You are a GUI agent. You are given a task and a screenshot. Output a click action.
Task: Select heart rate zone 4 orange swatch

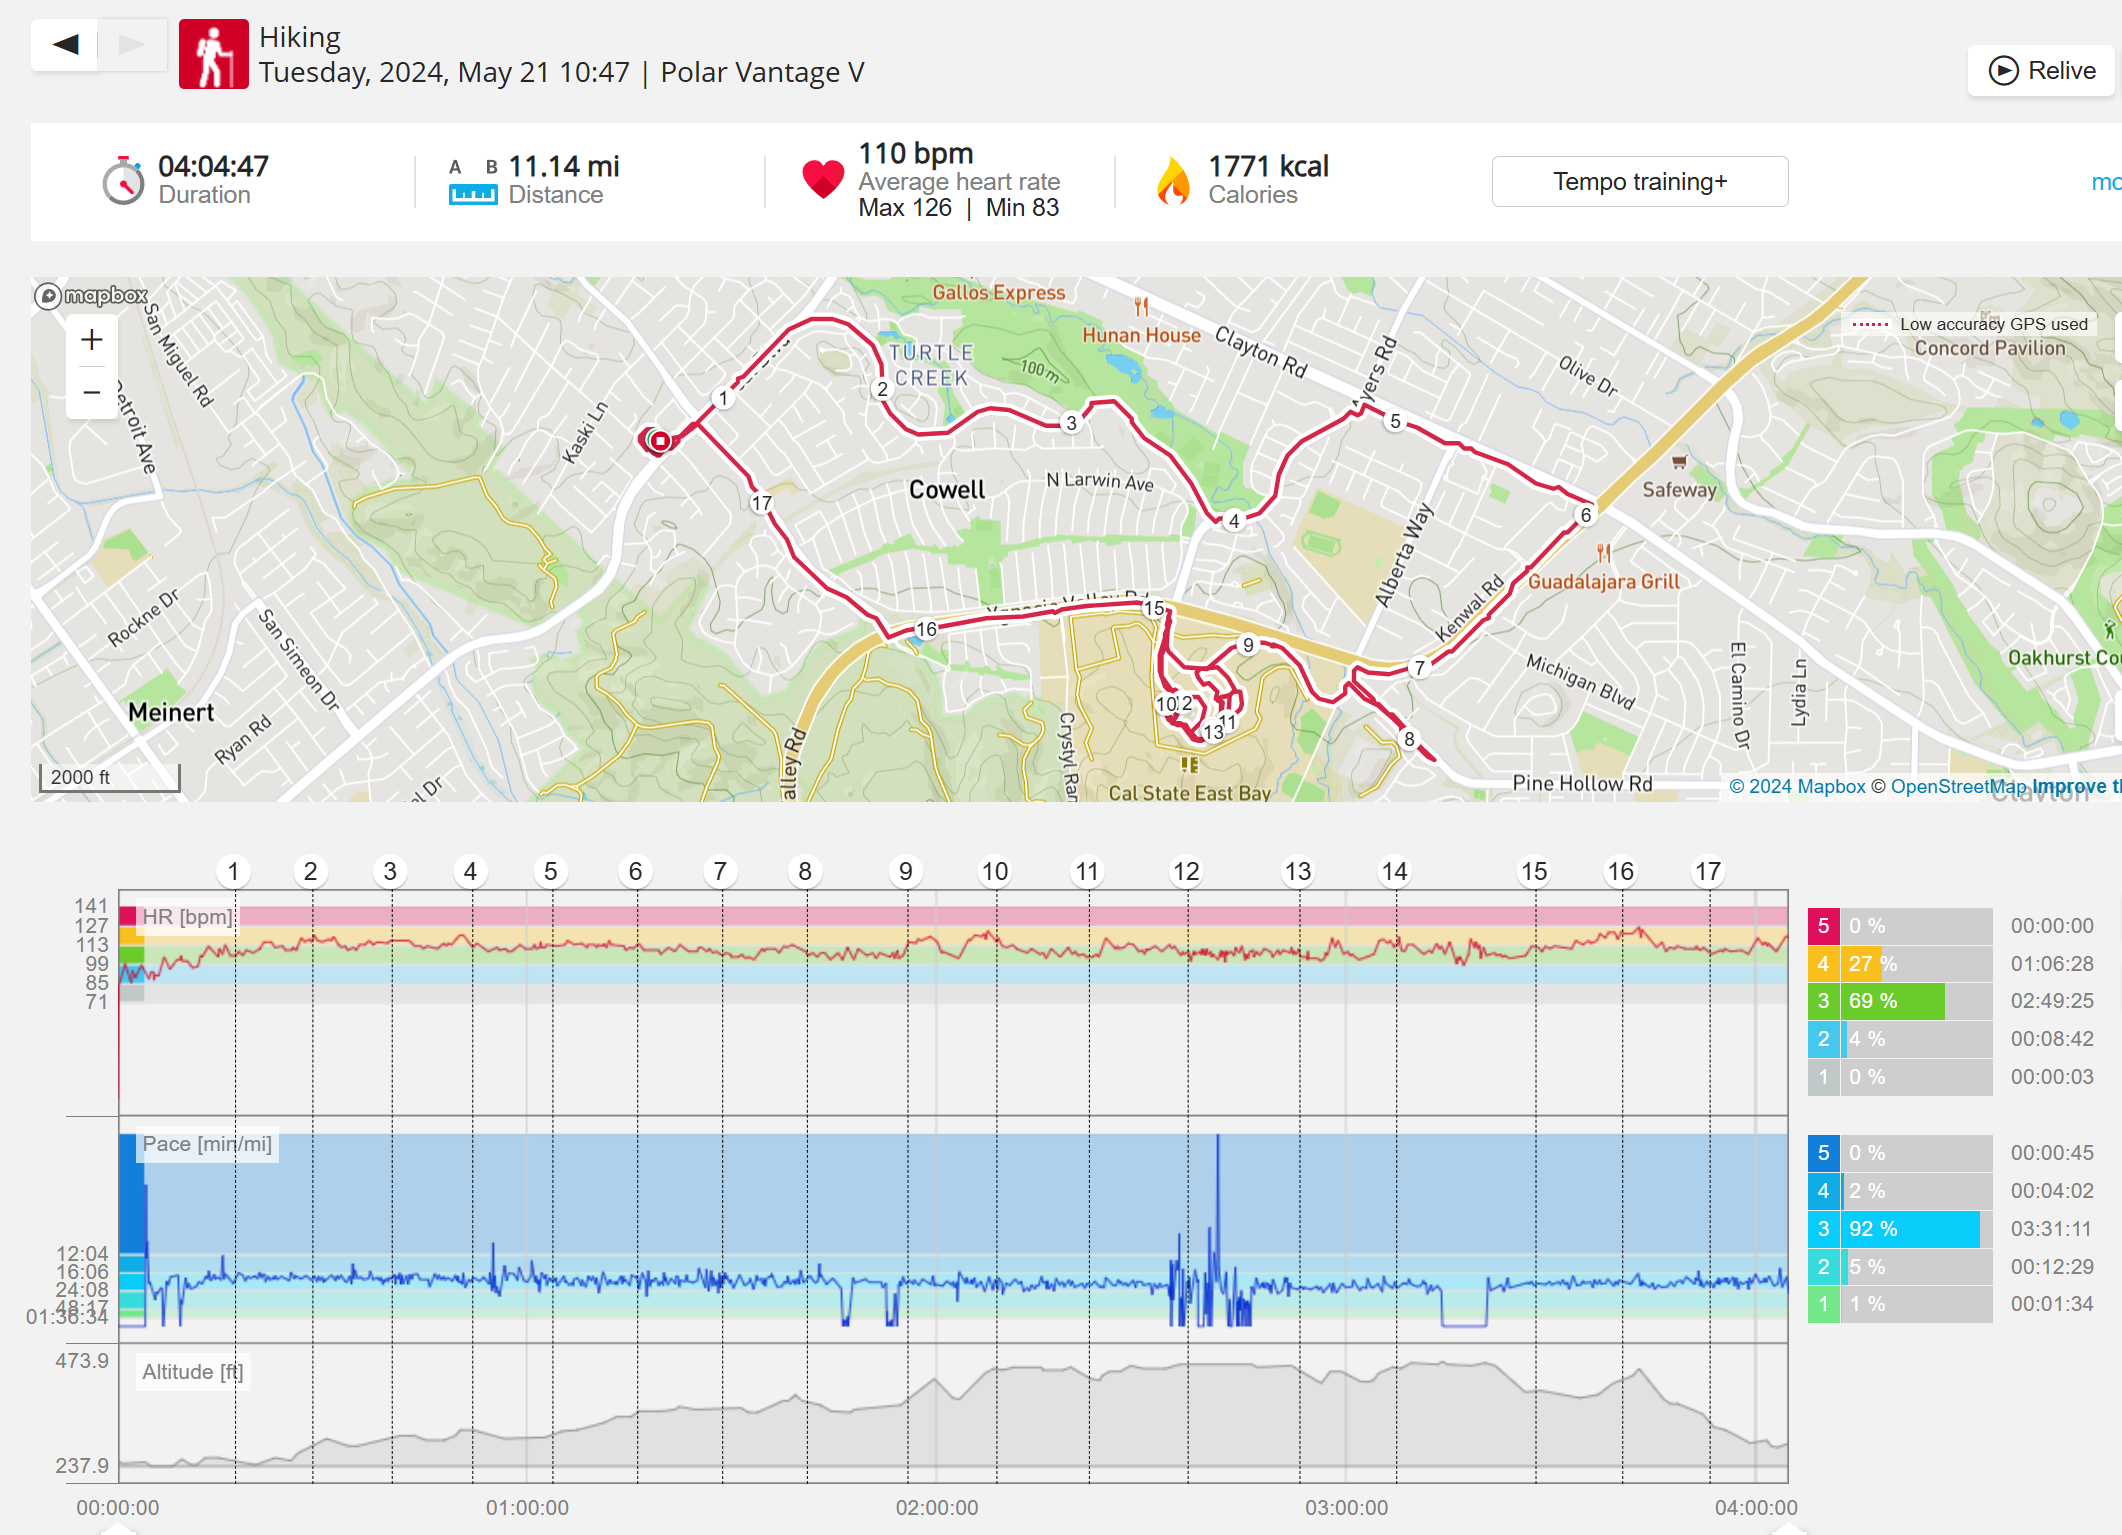pyautogui.click(x=1823, y=964)
